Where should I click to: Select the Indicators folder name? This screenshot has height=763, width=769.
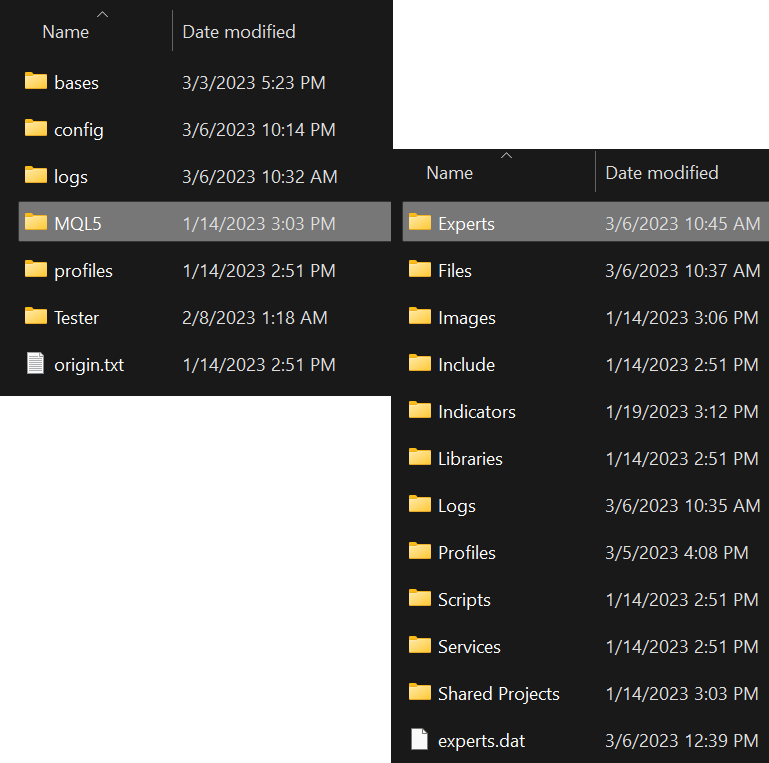point(477,412)
